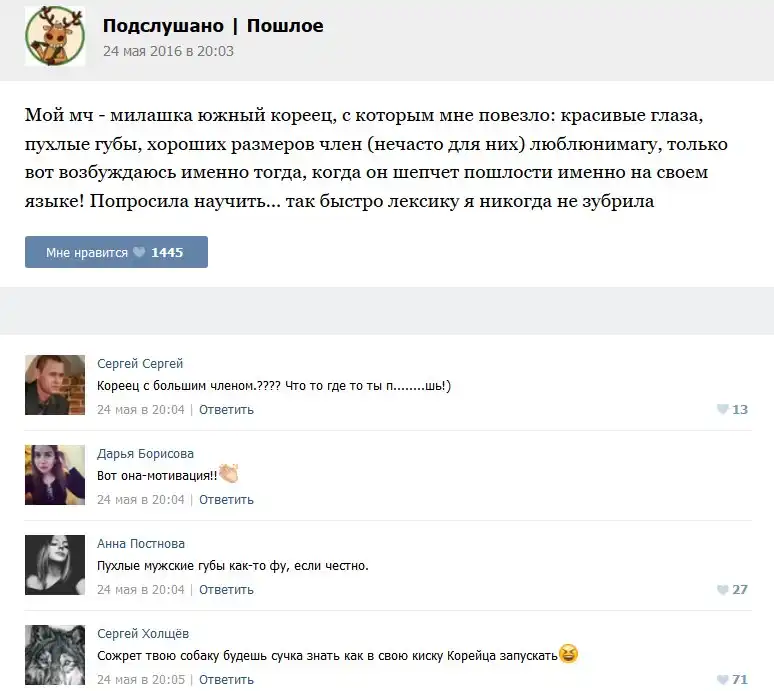
Task: Click the deer avatar of Подслушано group
Action: tap(55, 36)
